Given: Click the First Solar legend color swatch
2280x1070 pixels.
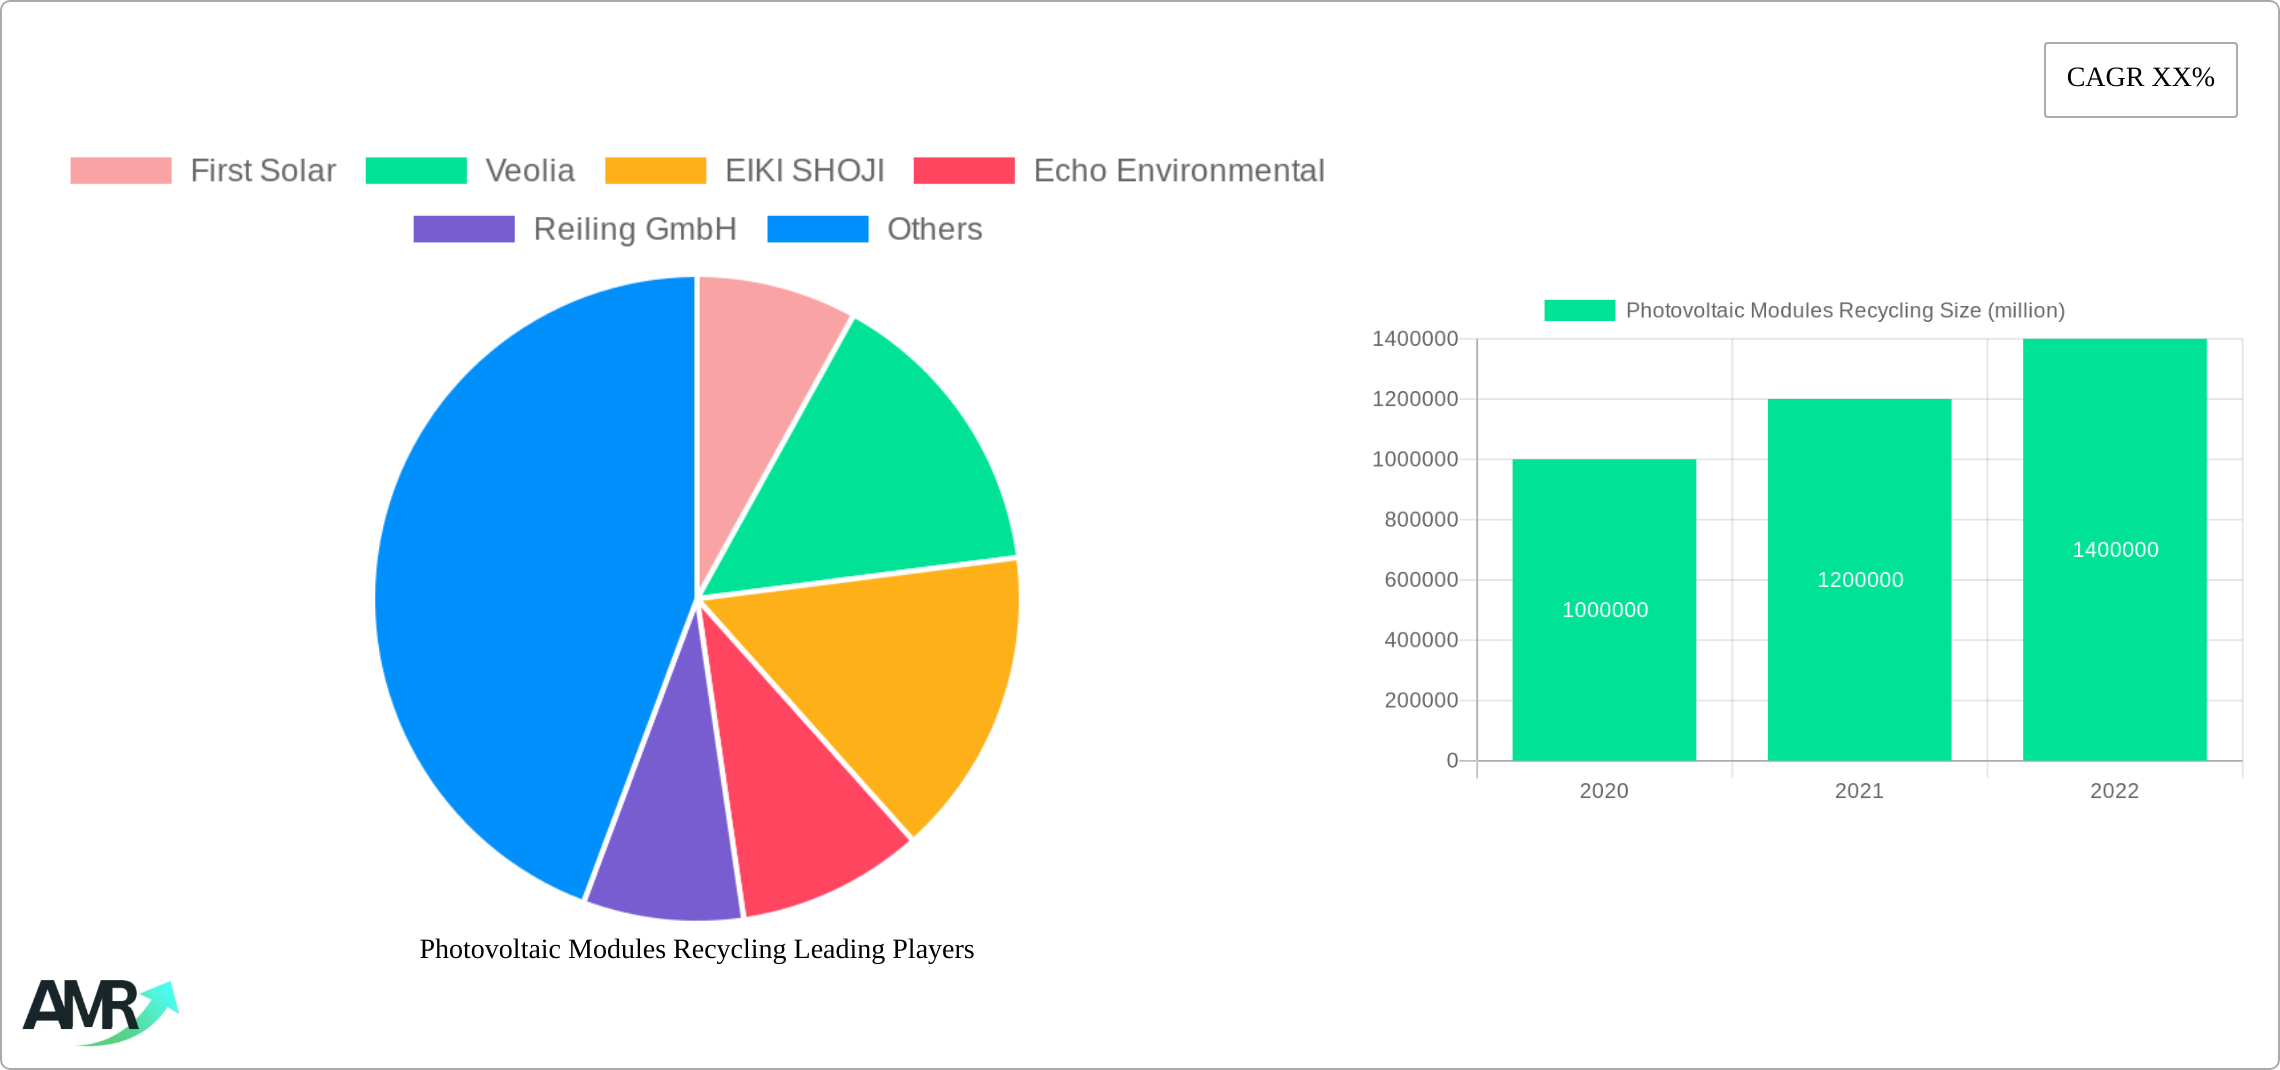Looking at the screenshot, I should point(120,171).
